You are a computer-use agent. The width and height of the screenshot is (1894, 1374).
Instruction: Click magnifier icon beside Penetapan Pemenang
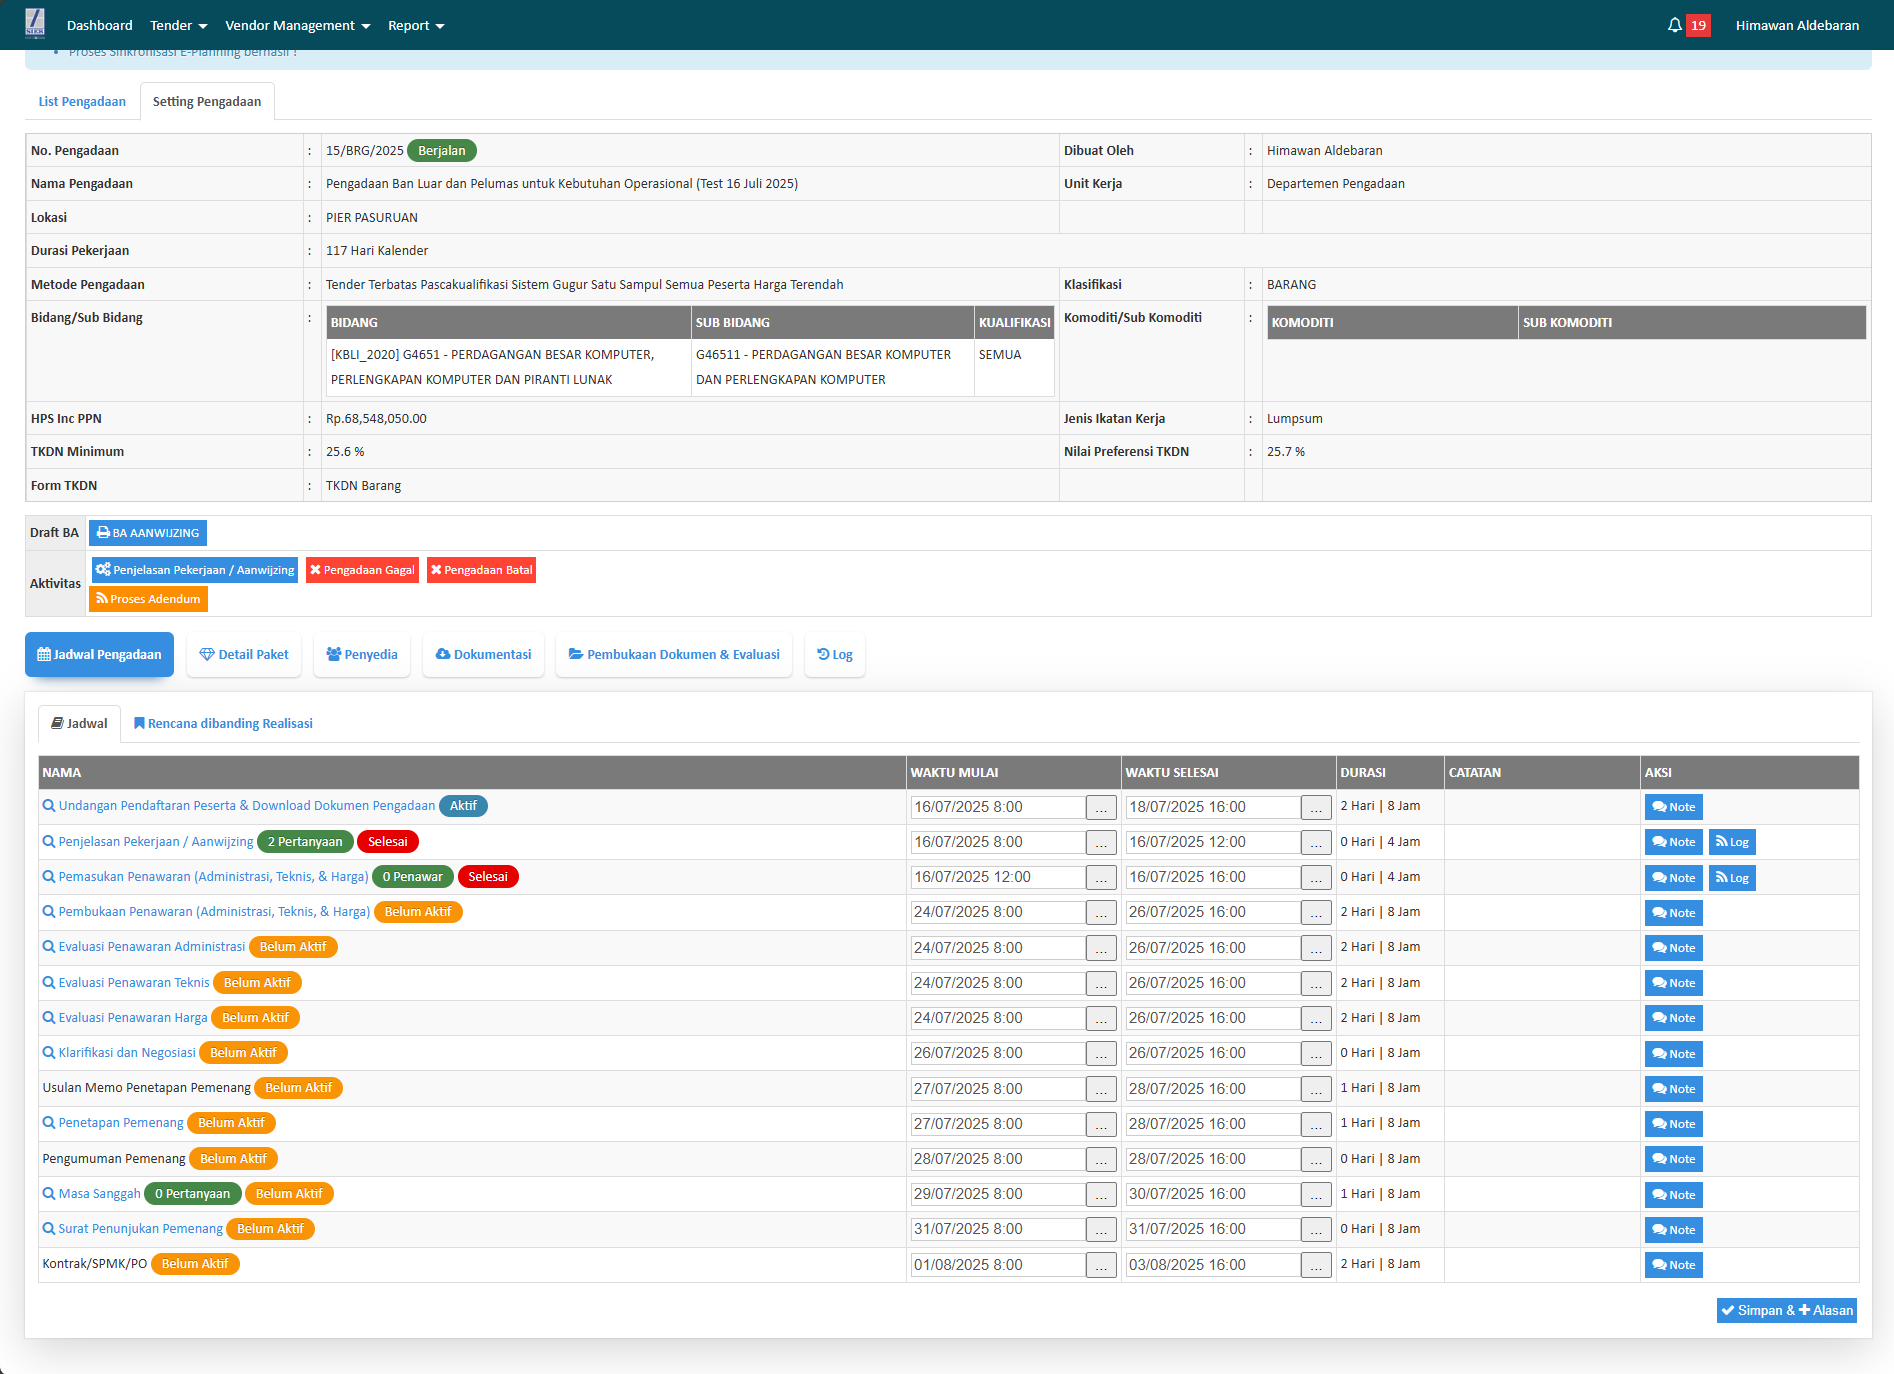(x=48, y=1123)
